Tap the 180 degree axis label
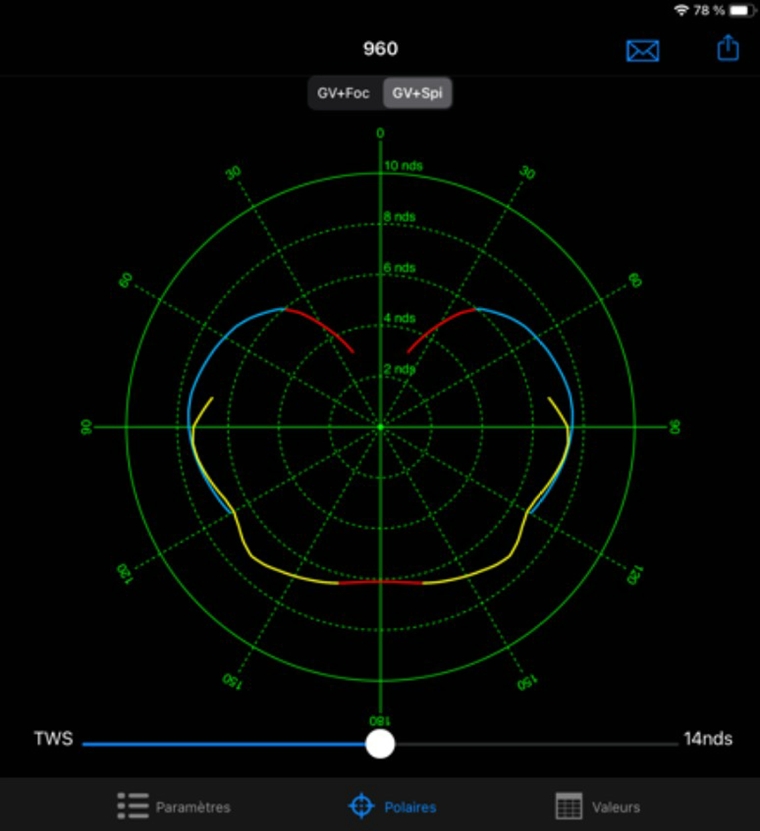This screenshot has width=760, height=831. [x=380, y=721]
